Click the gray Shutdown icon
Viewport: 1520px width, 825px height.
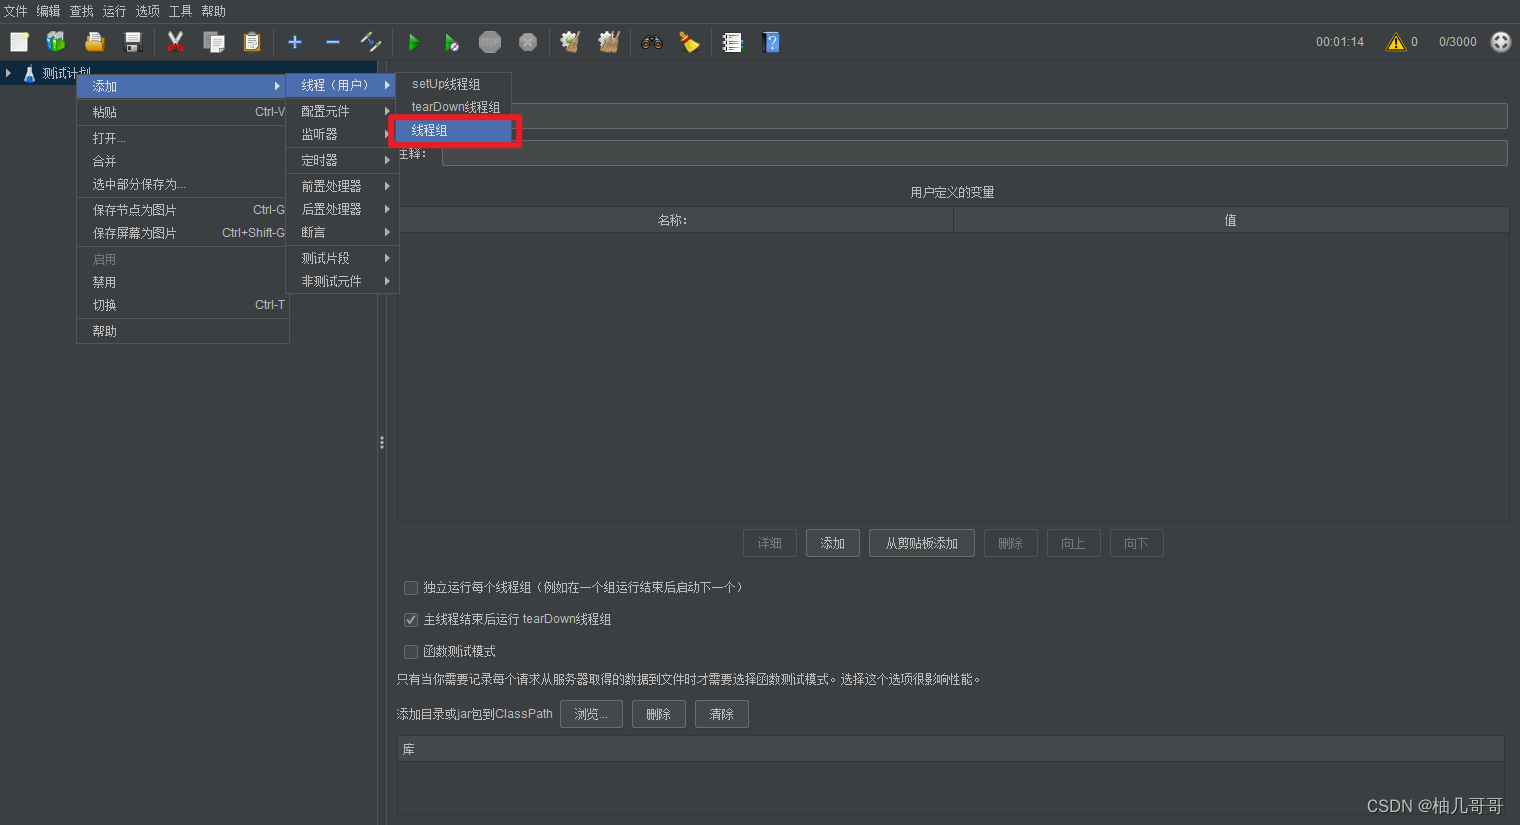click(x=528, y=42)
